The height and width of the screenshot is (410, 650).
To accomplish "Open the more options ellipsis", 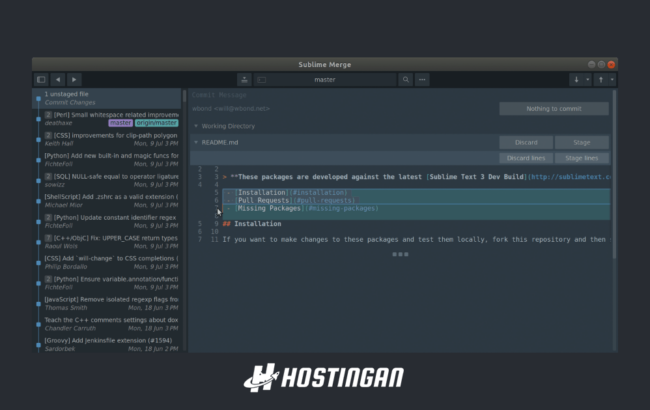I will [422, 80].
